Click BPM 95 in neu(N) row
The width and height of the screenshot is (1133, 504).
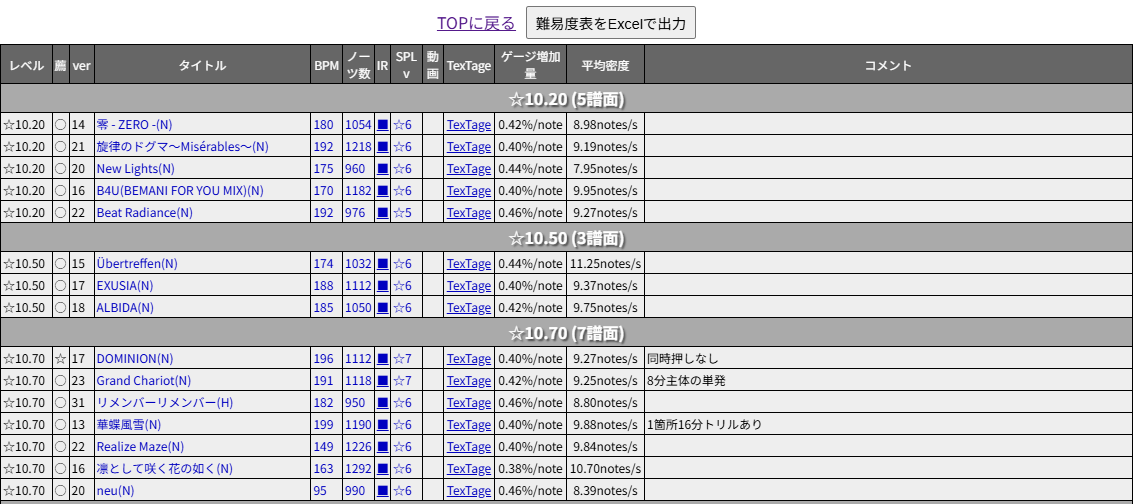320,490
